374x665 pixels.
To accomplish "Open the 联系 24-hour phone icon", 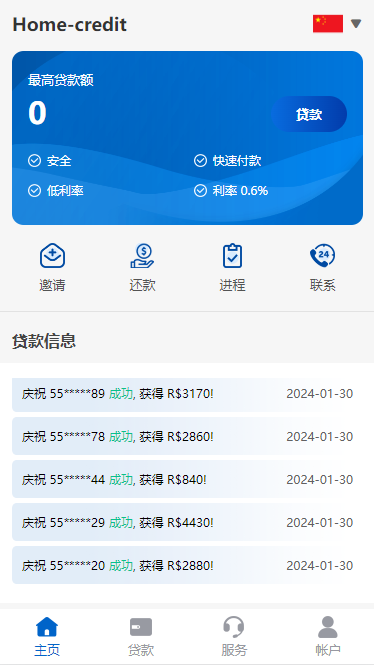I will pyautogui.click(x=323, y=256).
